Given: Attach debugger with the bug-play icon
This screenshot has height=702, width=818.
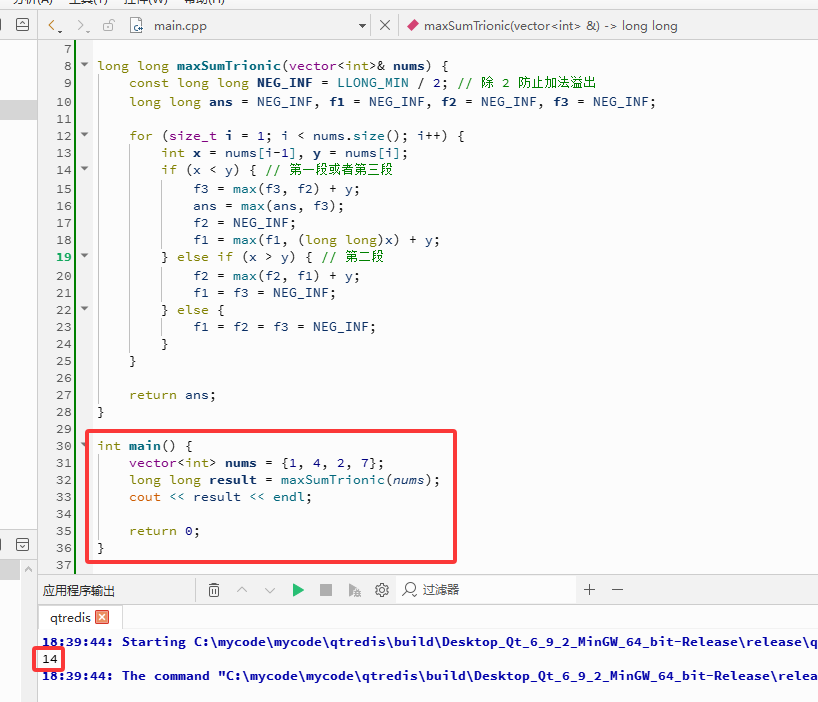Looking at the screenshot, I should (354, 590).
